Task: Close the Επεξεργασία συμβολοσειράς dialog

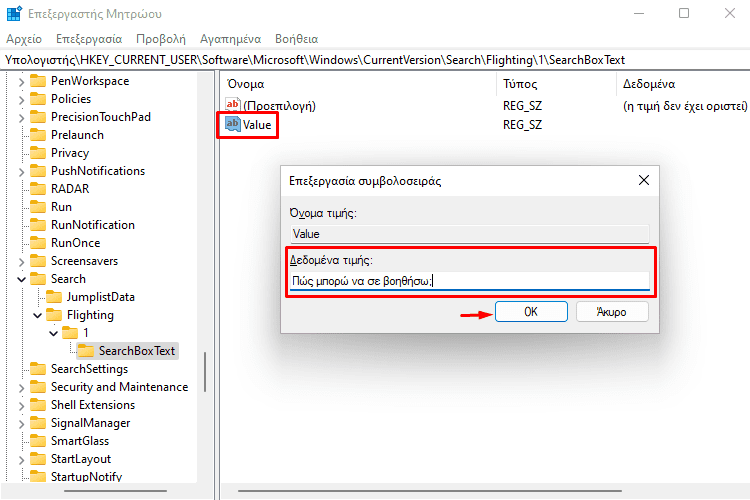Action: pos(644,180)
